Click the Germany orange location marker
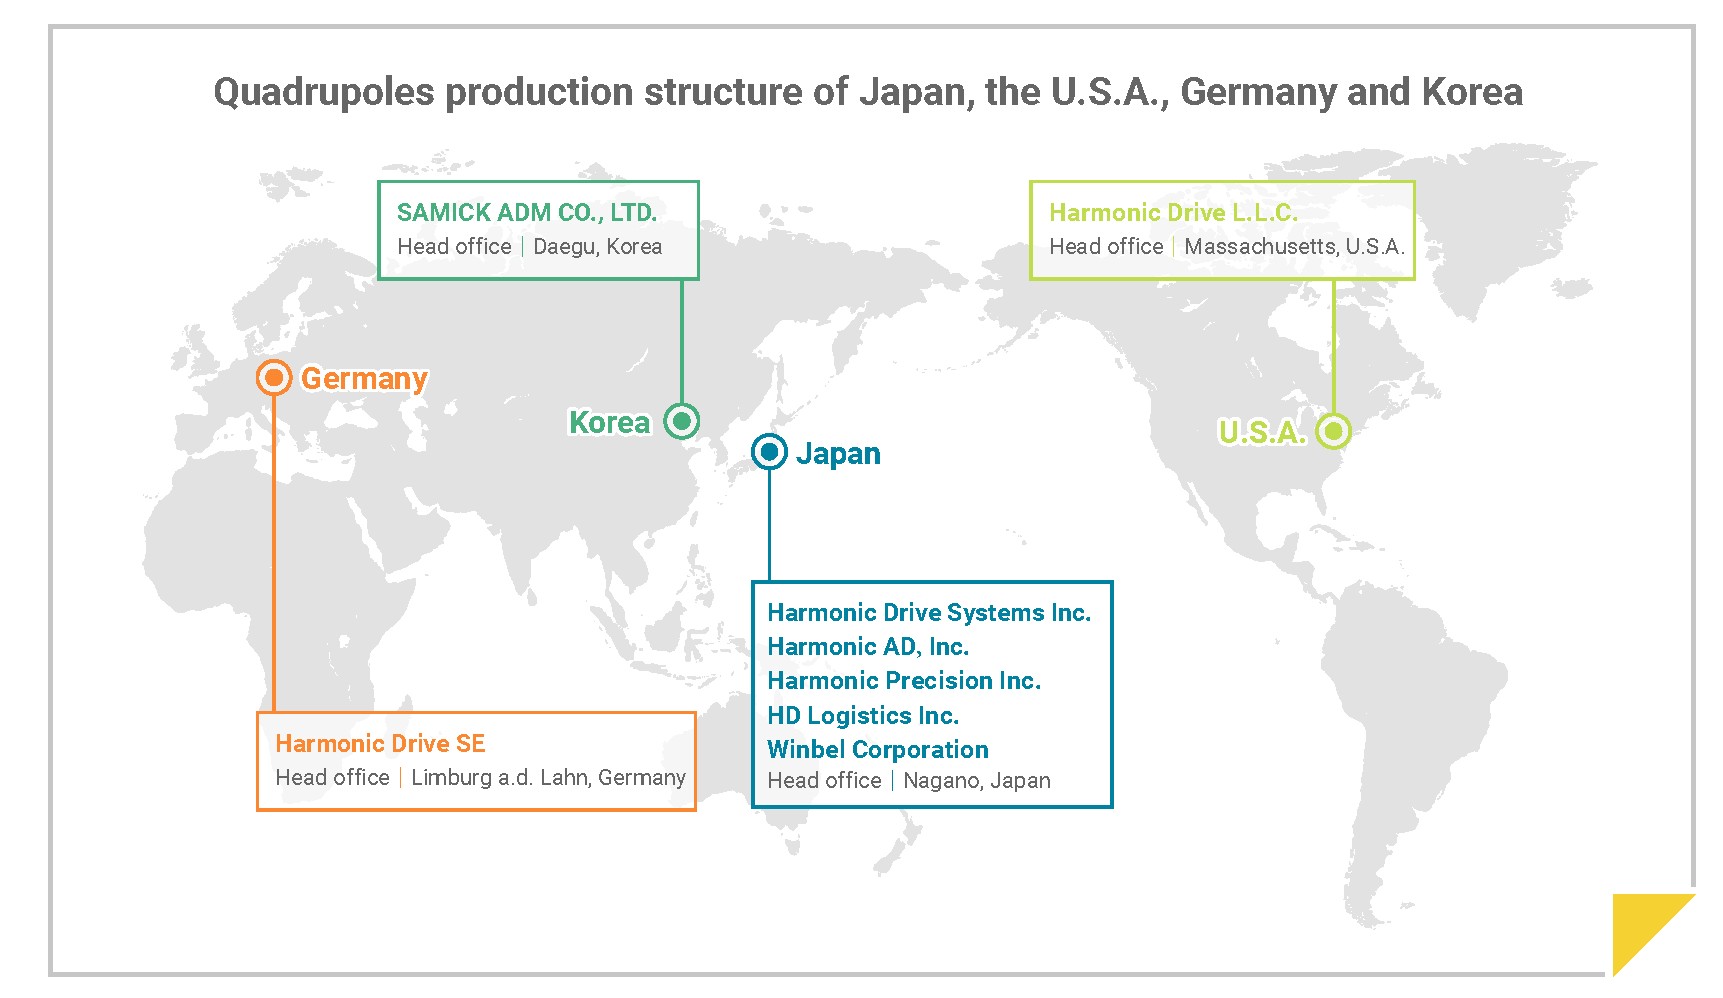 (273, 378)
